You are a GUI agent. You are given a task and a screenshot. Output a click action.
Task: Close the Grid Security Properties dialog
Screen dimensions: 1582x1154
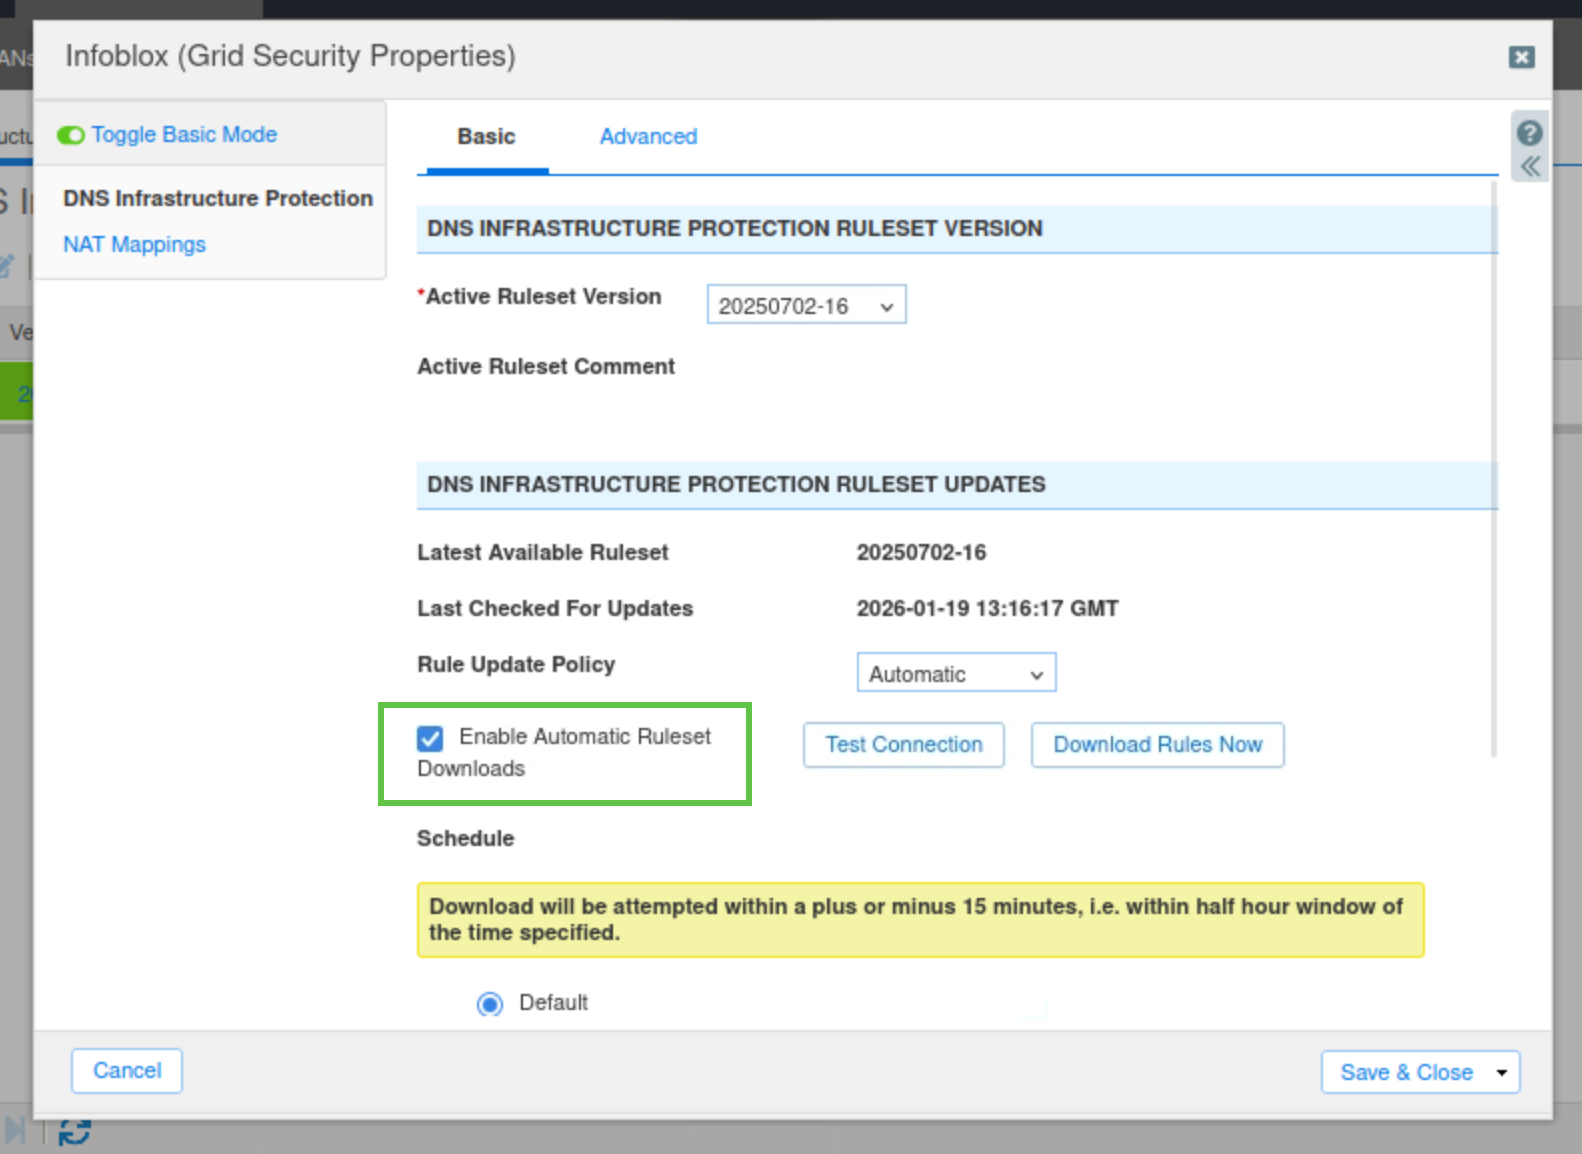(x=1521, y=57)
